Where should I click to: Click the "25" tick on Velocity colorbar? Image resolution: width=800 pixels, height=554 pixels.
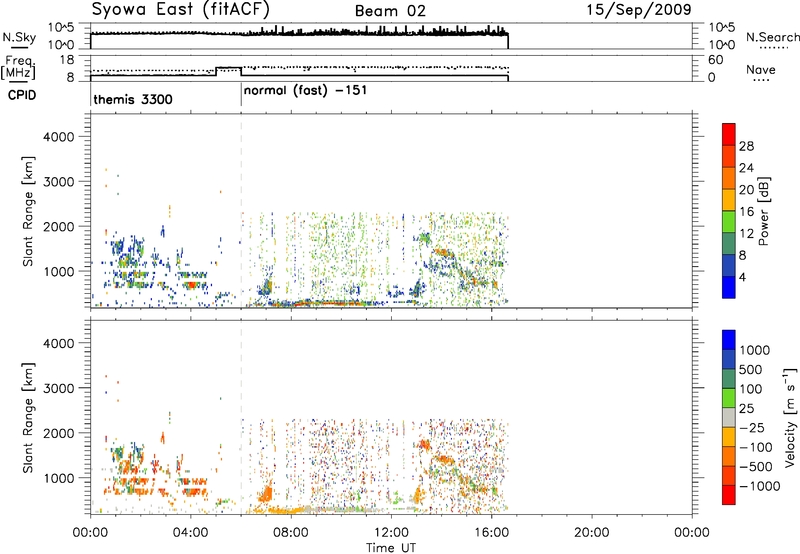(746, 408)
